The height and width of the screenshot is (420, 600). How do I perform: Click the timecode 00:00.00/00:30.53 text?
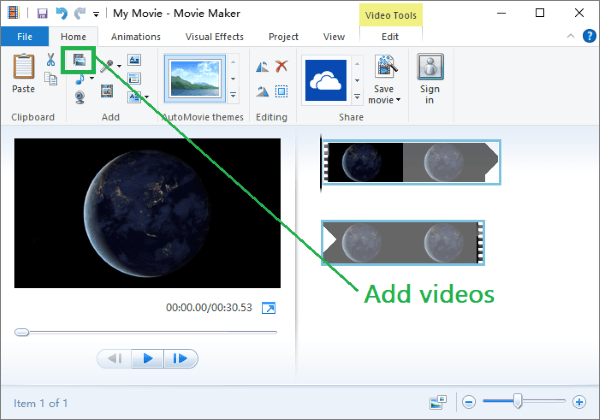[x=209, y=308]
